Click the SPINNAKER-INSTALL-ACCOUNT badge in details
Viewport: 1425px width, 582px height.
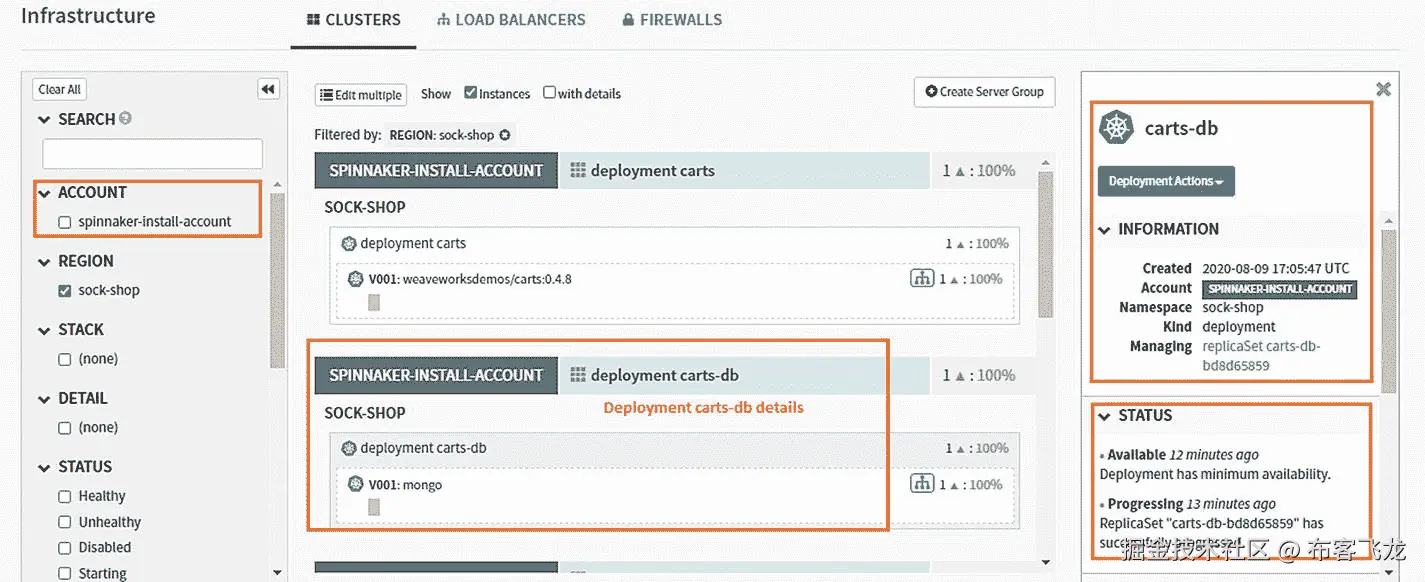pos(1279,289)
